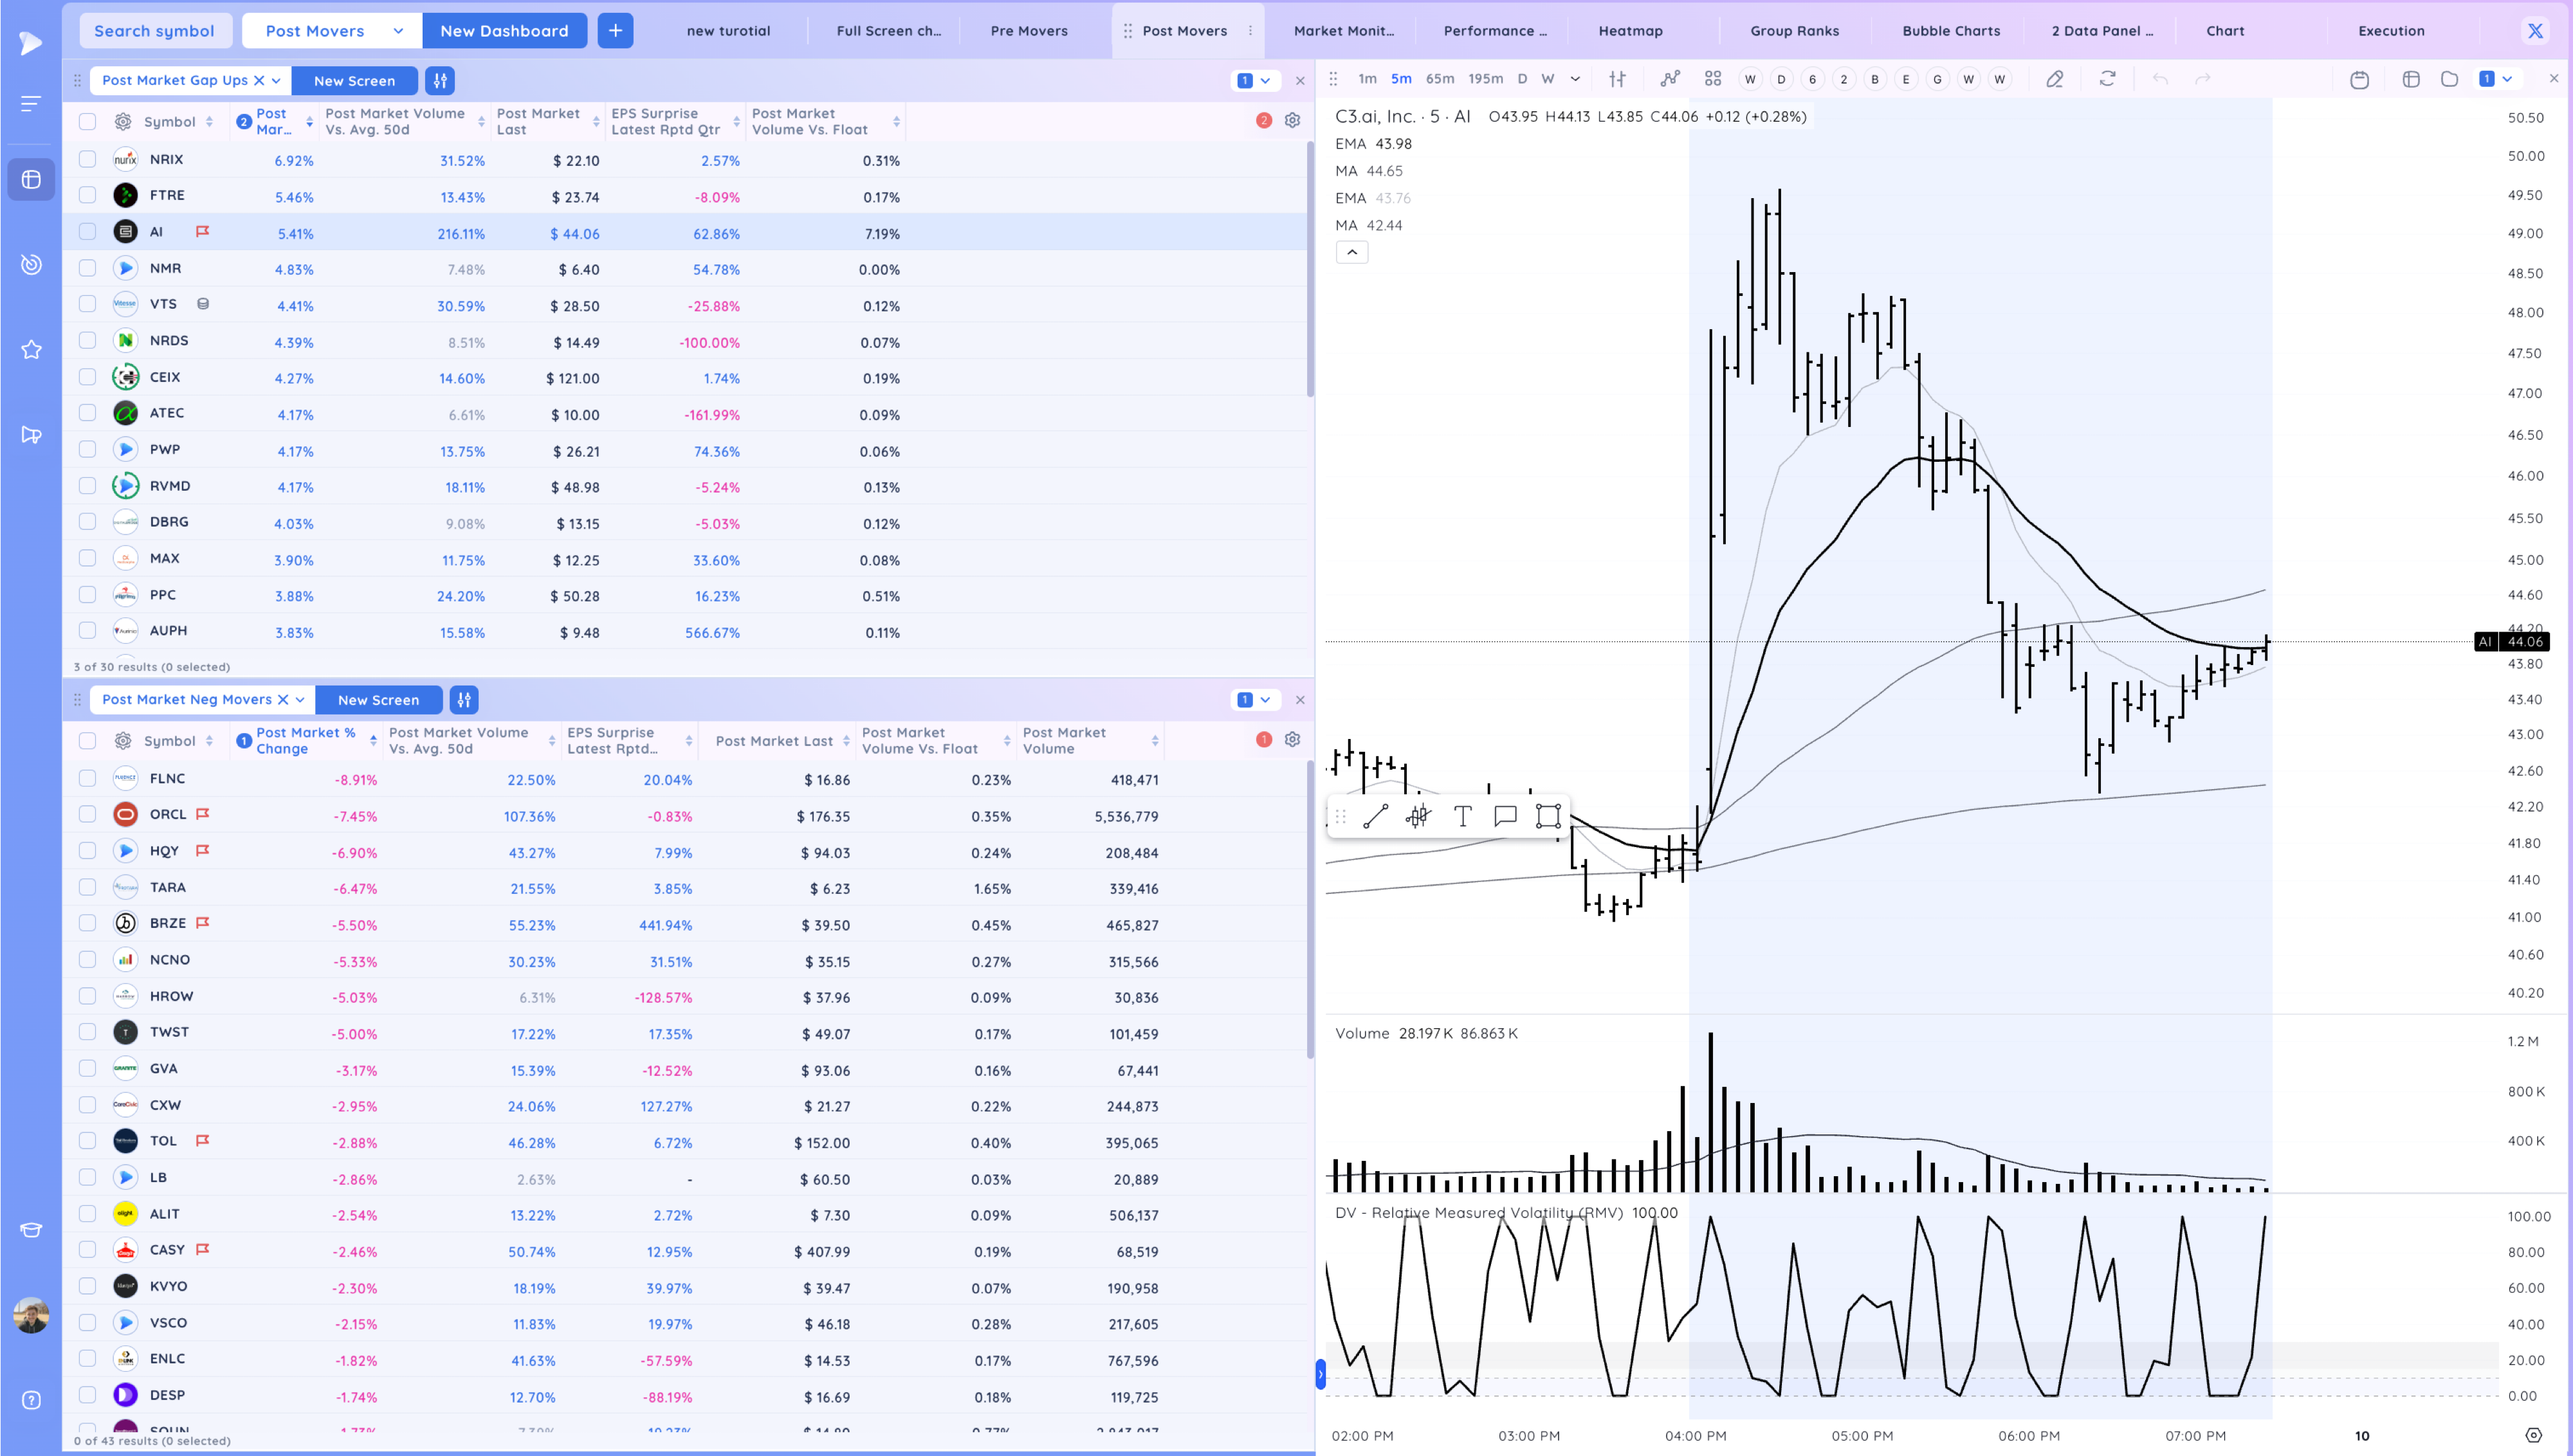Screen dimensions: 2573x1456
Task: Open filter sliders for Post Market Neg Movers
Action: pyautogui.click(x=464, y=700)
